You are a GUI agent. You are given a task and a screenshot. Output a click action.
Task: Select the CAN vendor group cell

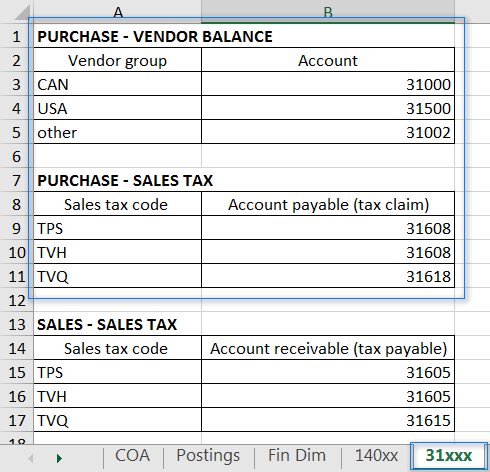point(118,84)
